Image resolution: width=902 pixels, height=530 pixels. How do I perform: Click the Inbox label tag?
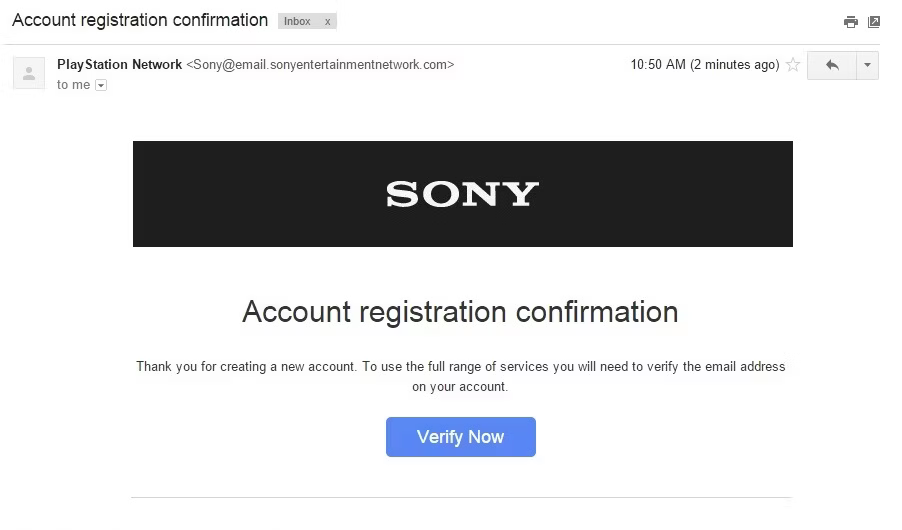[298, 21]
